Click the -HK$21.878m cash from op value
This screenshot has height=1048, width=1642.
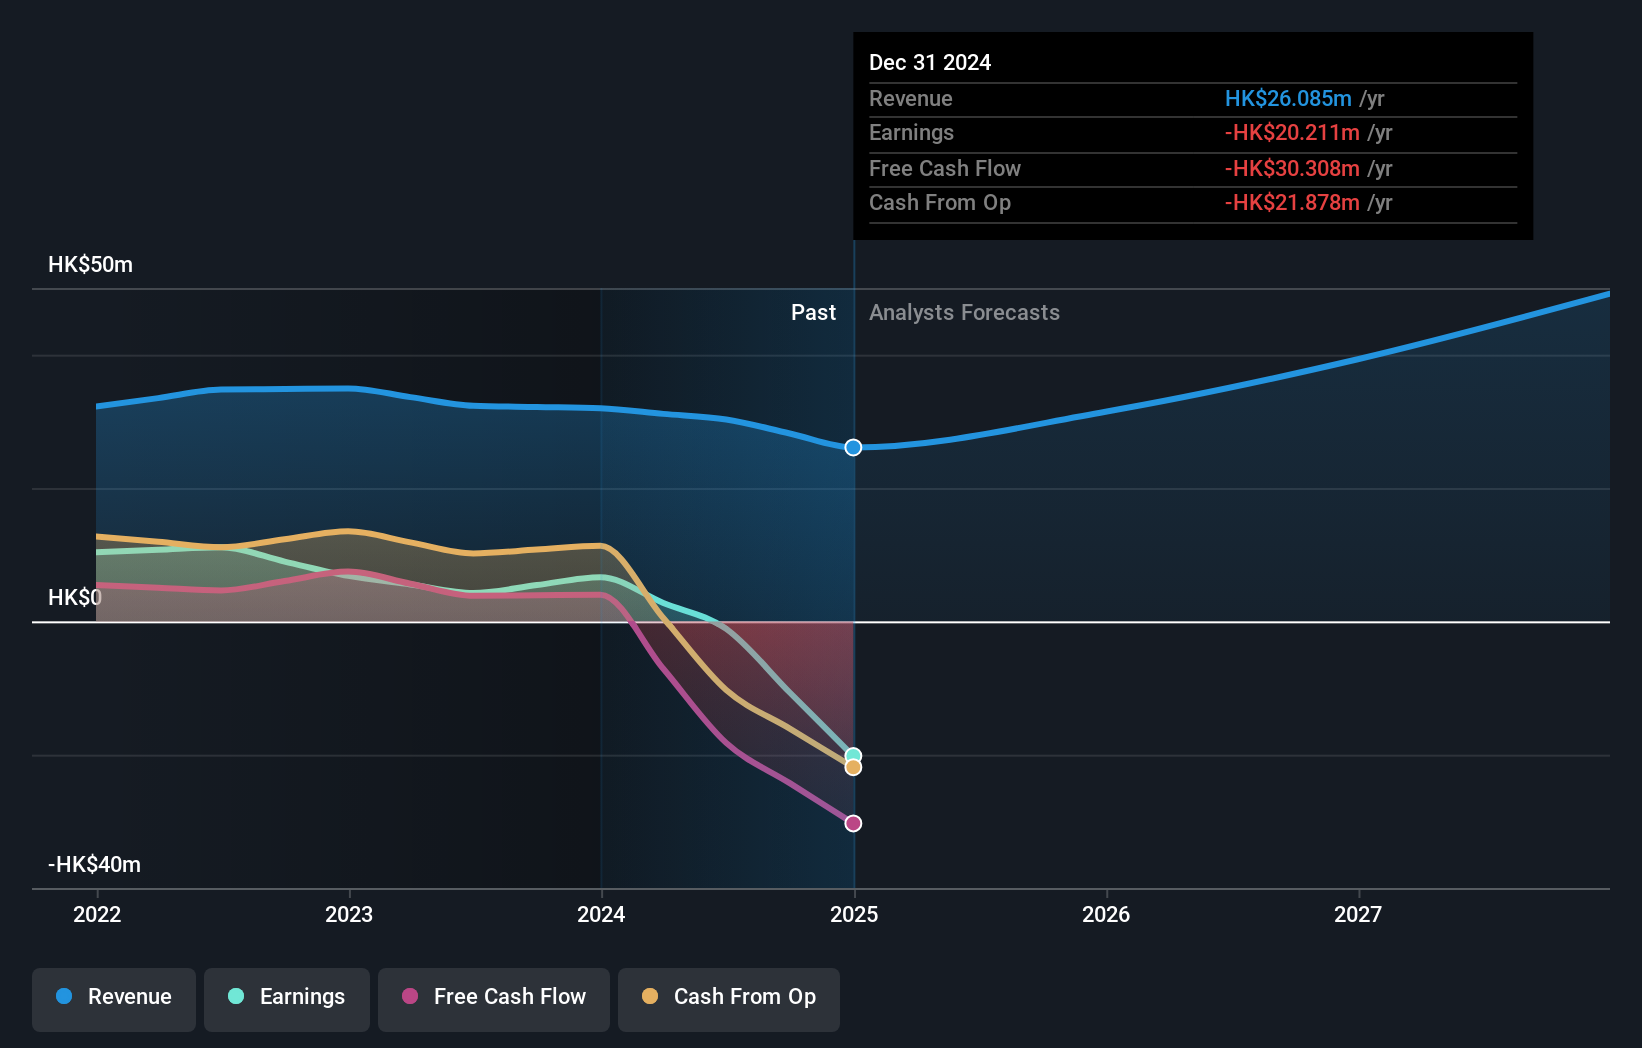[1292, 203]
